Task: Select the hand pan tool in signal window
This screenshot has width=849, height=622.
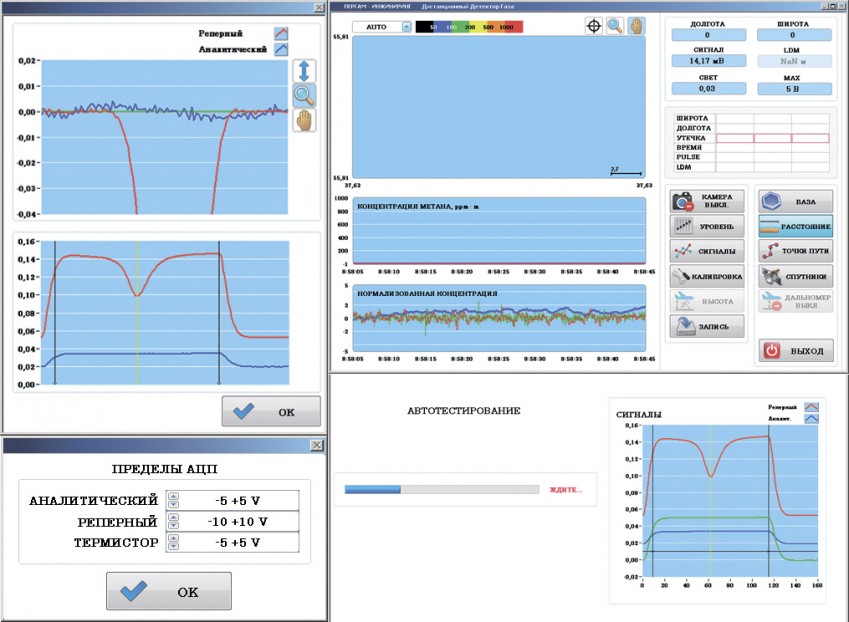Action: (x=305, y=120)
